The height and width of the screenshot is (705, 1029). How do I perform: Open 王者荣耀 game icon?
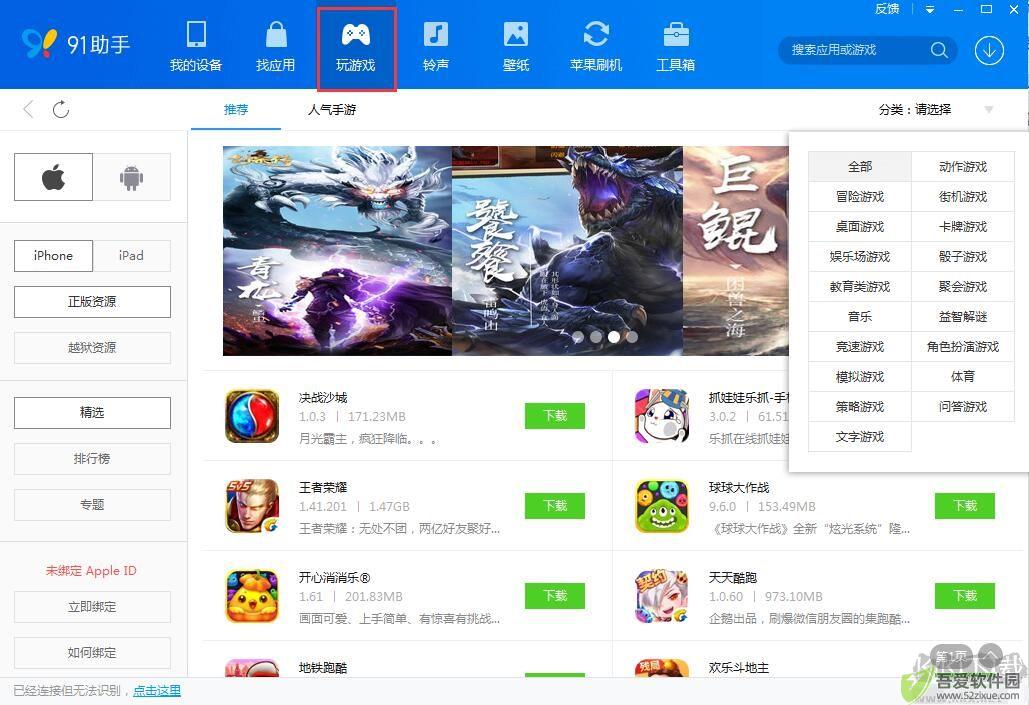(252, 506)
